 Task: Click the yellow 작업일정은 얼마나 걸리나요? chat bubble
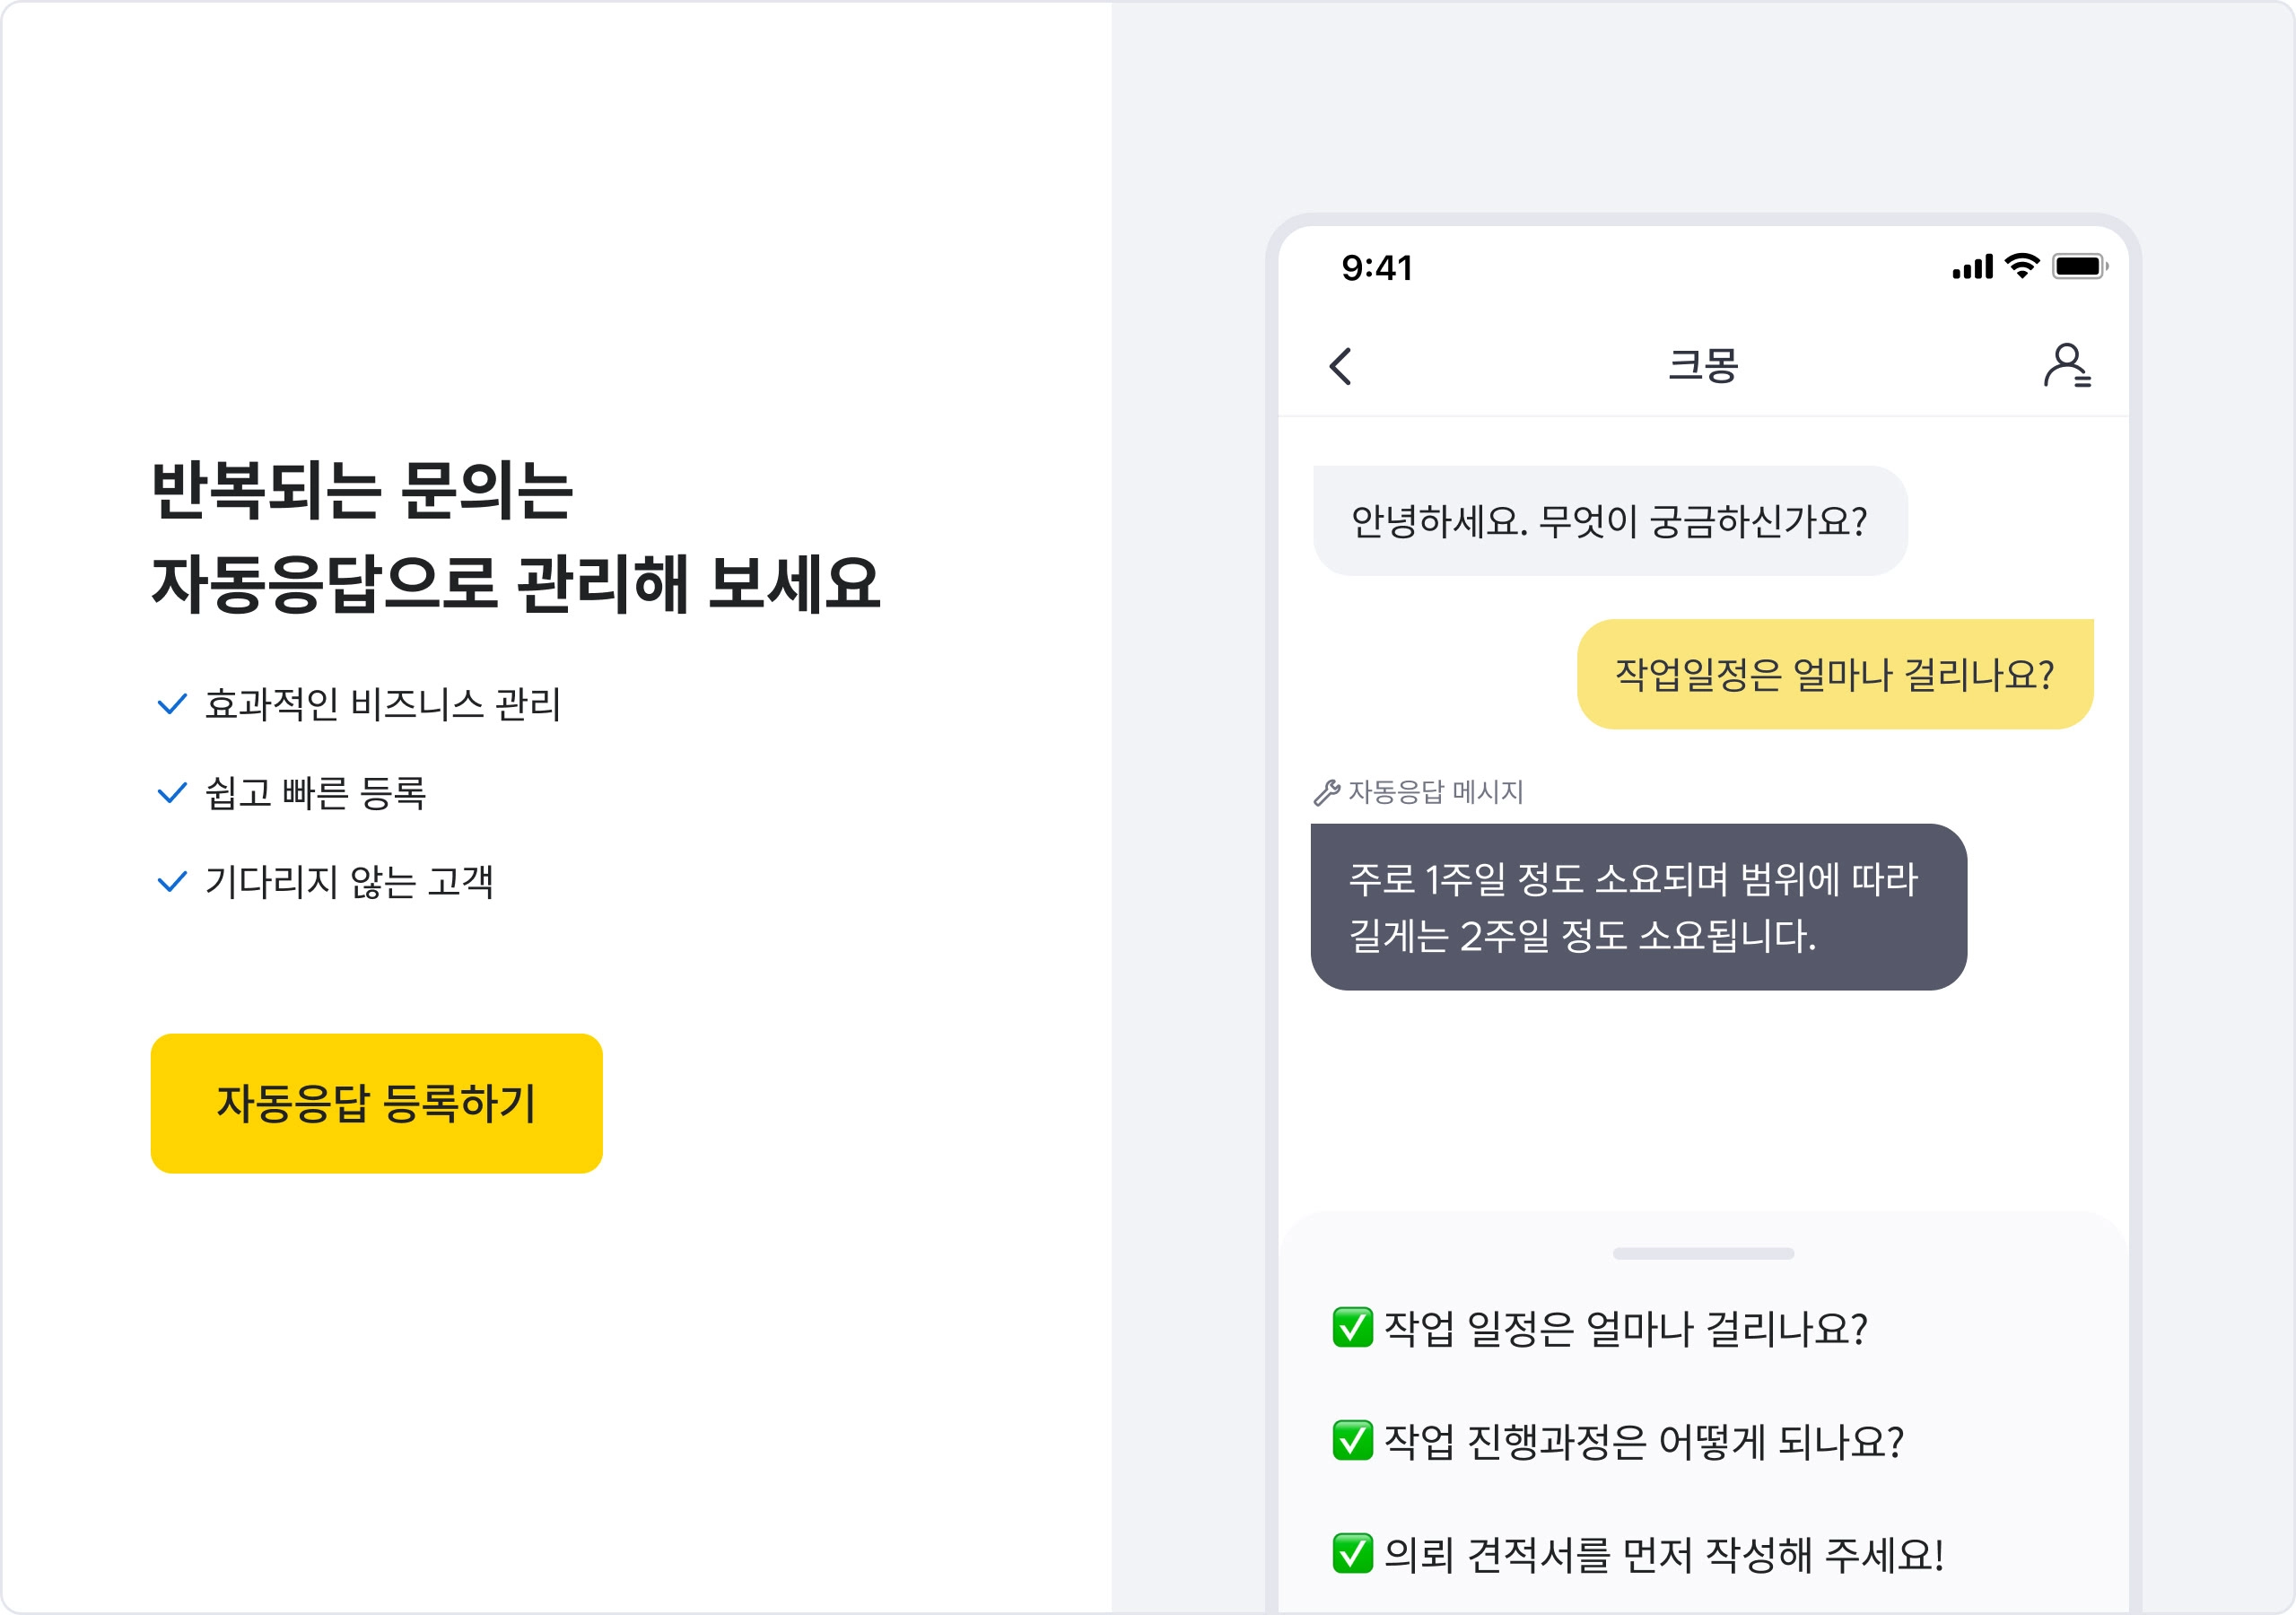coord(1834,674)
